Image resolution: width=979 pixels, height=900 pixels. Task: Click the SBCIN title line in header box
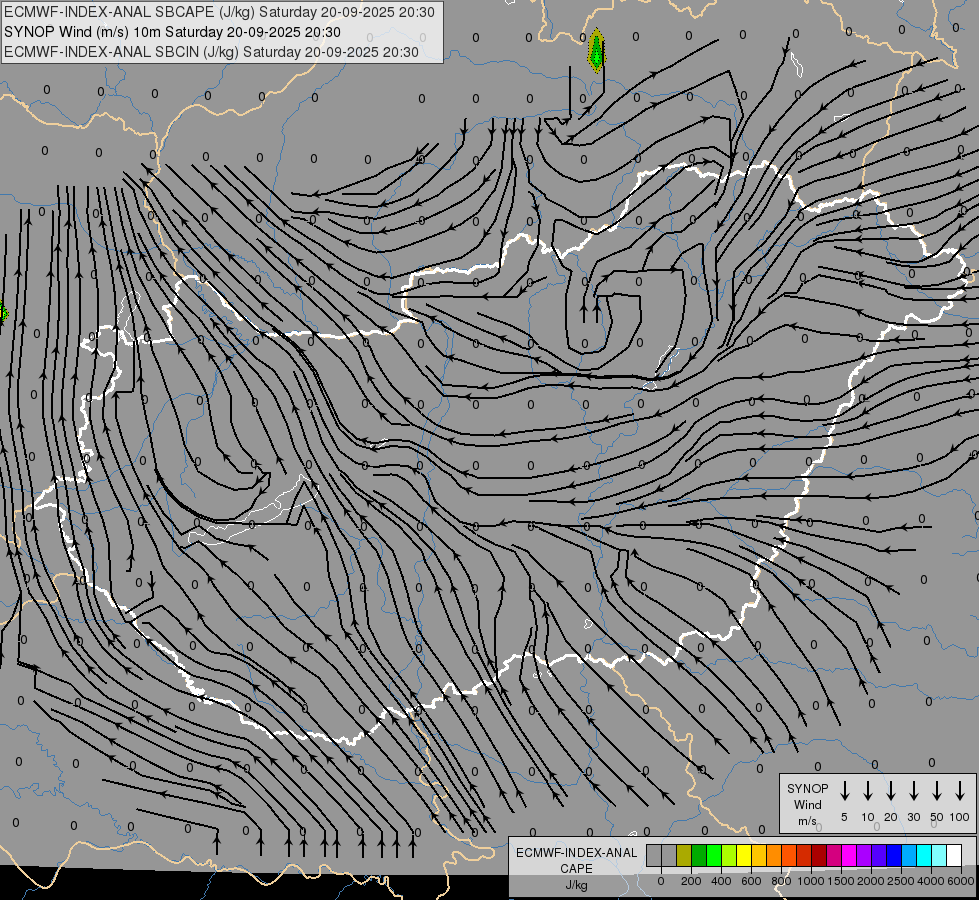click(211, 51)
